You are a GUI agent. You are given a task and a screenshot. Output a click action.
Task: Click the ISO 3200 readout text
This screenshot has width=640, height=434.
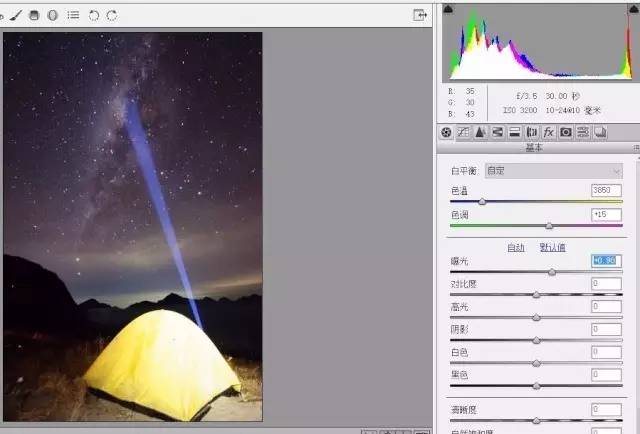(520, 110)
